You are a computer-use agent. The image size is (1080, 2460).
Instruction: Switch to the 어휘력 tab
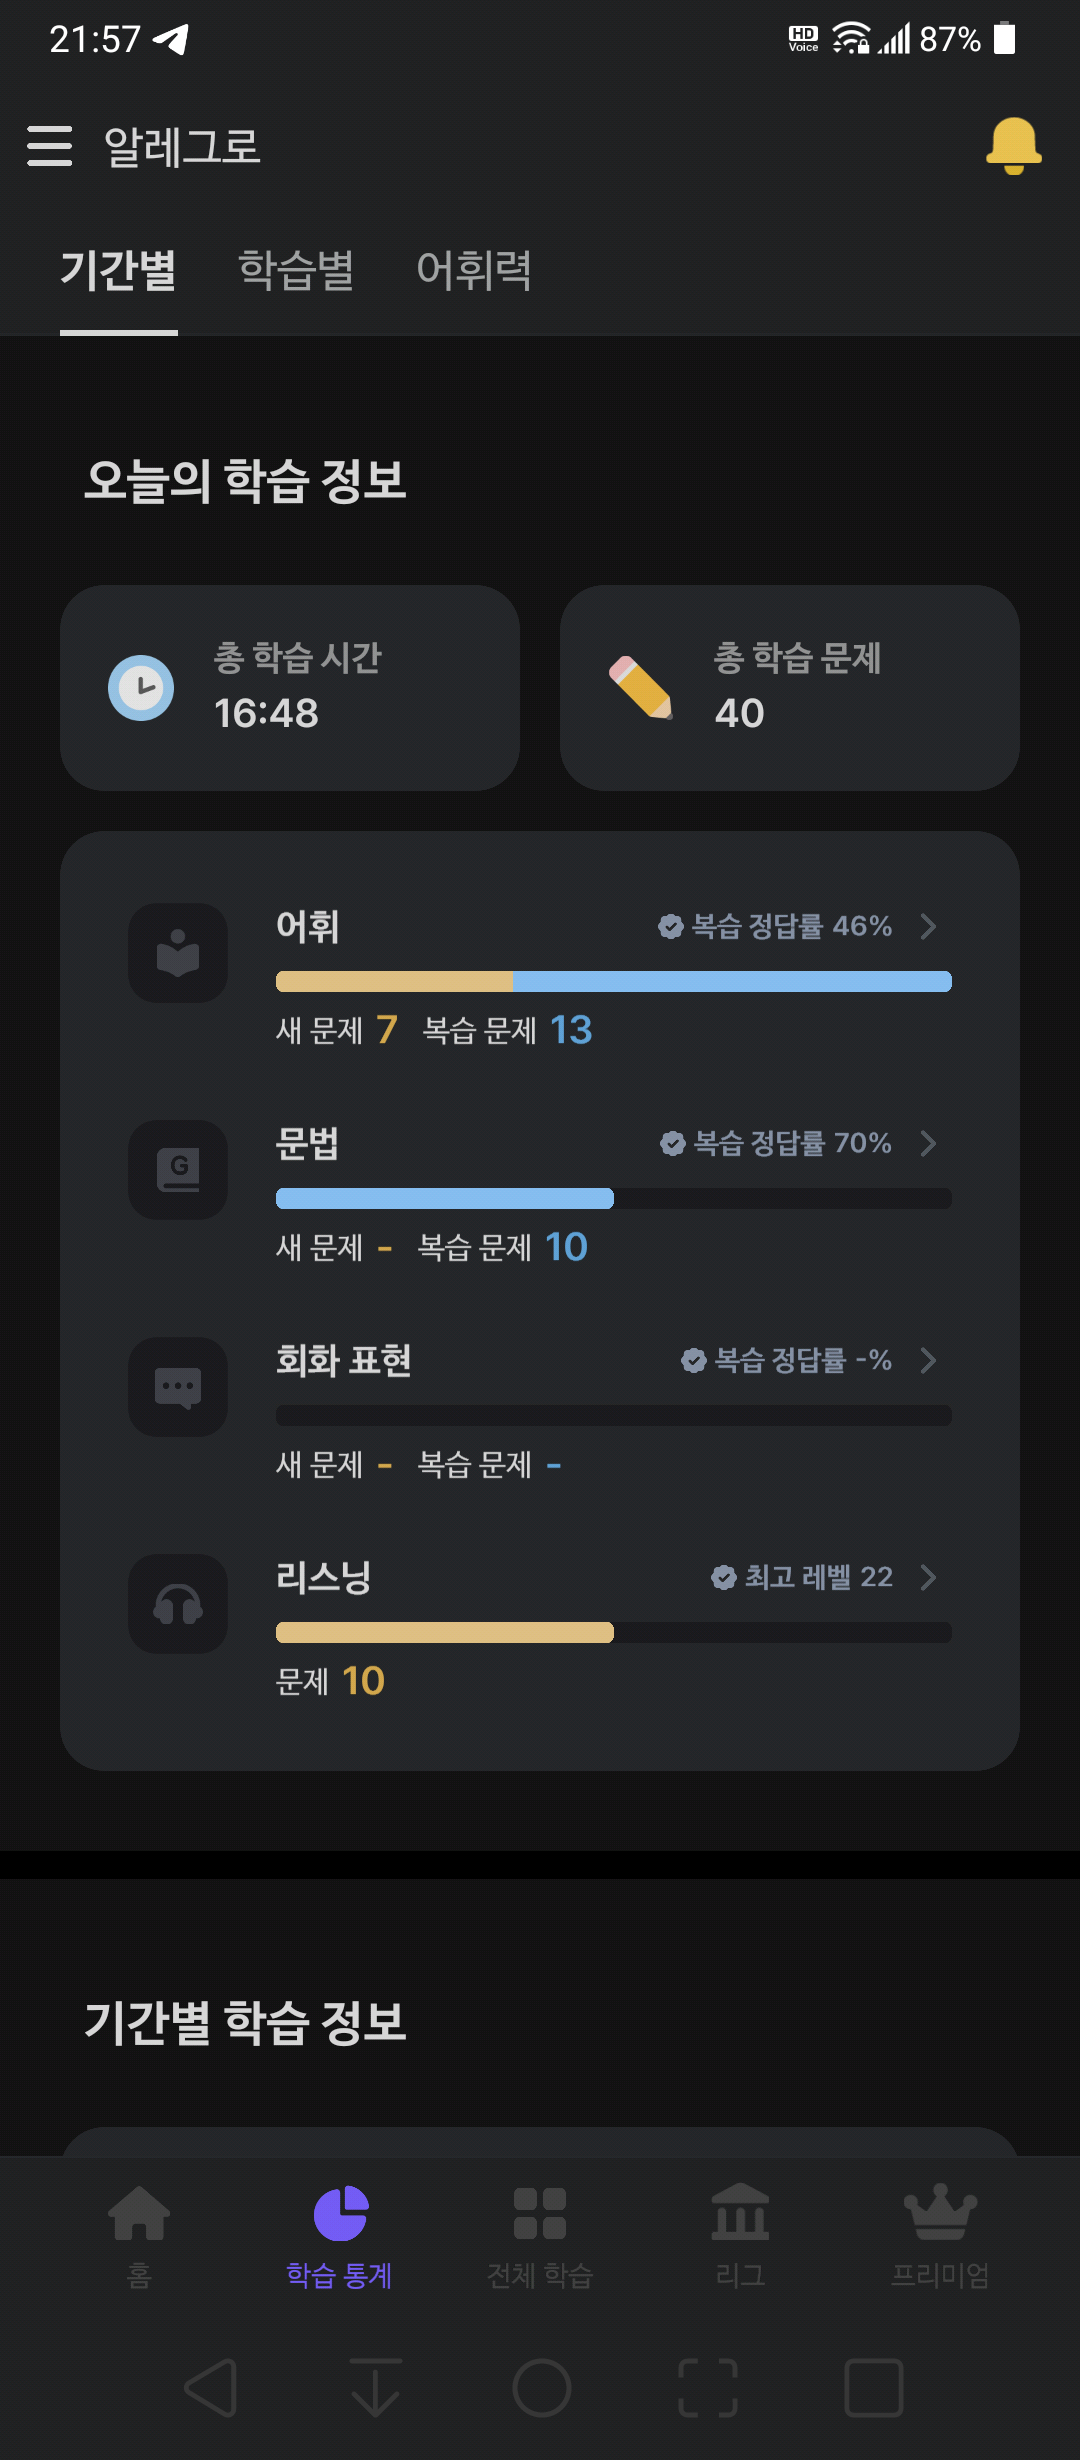474,270
